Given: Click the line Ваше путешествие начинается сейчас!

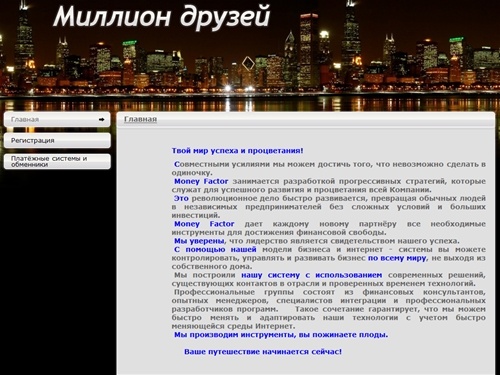Looking at the screenshot, I should 263,352.
